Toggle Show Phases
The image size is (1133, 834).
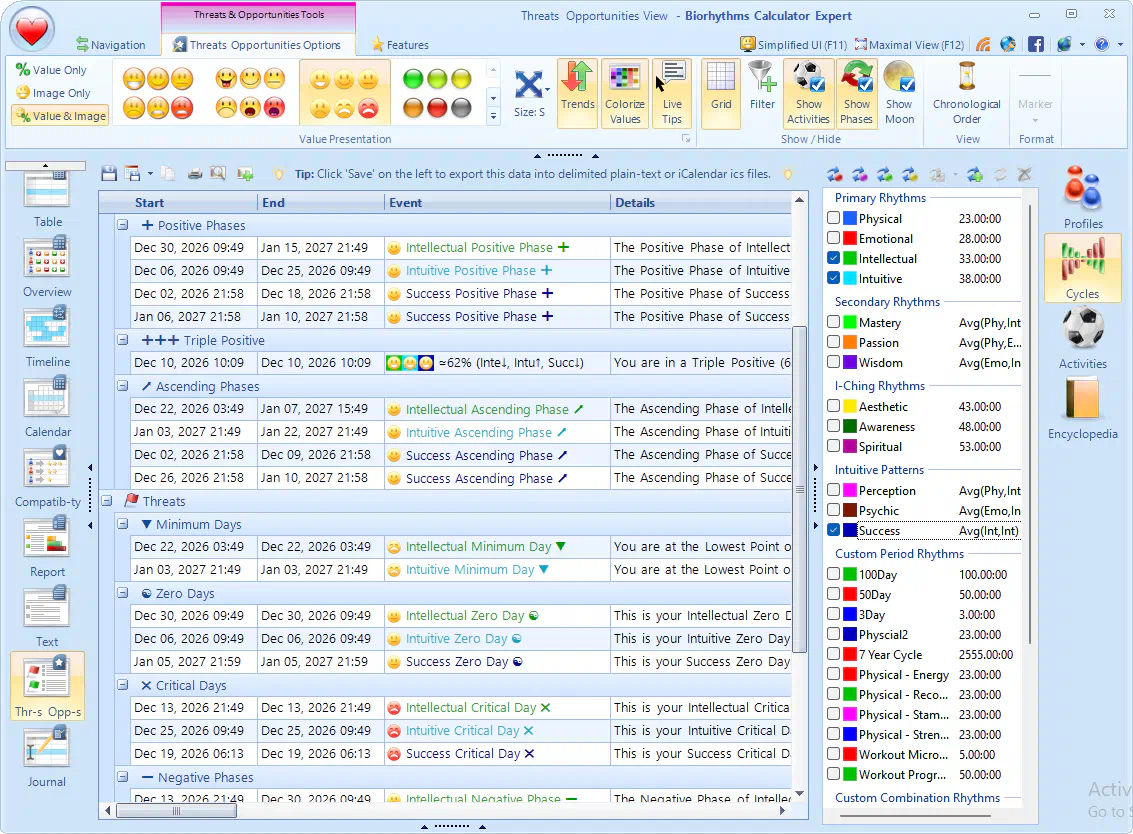856,94
